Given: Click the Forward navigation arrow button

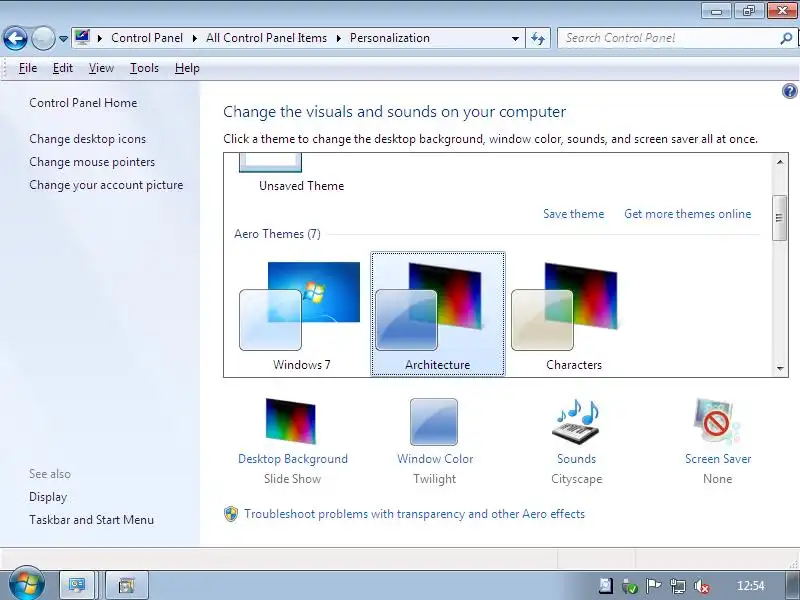Looking at the screenshot, I should (x=43, y=38).
